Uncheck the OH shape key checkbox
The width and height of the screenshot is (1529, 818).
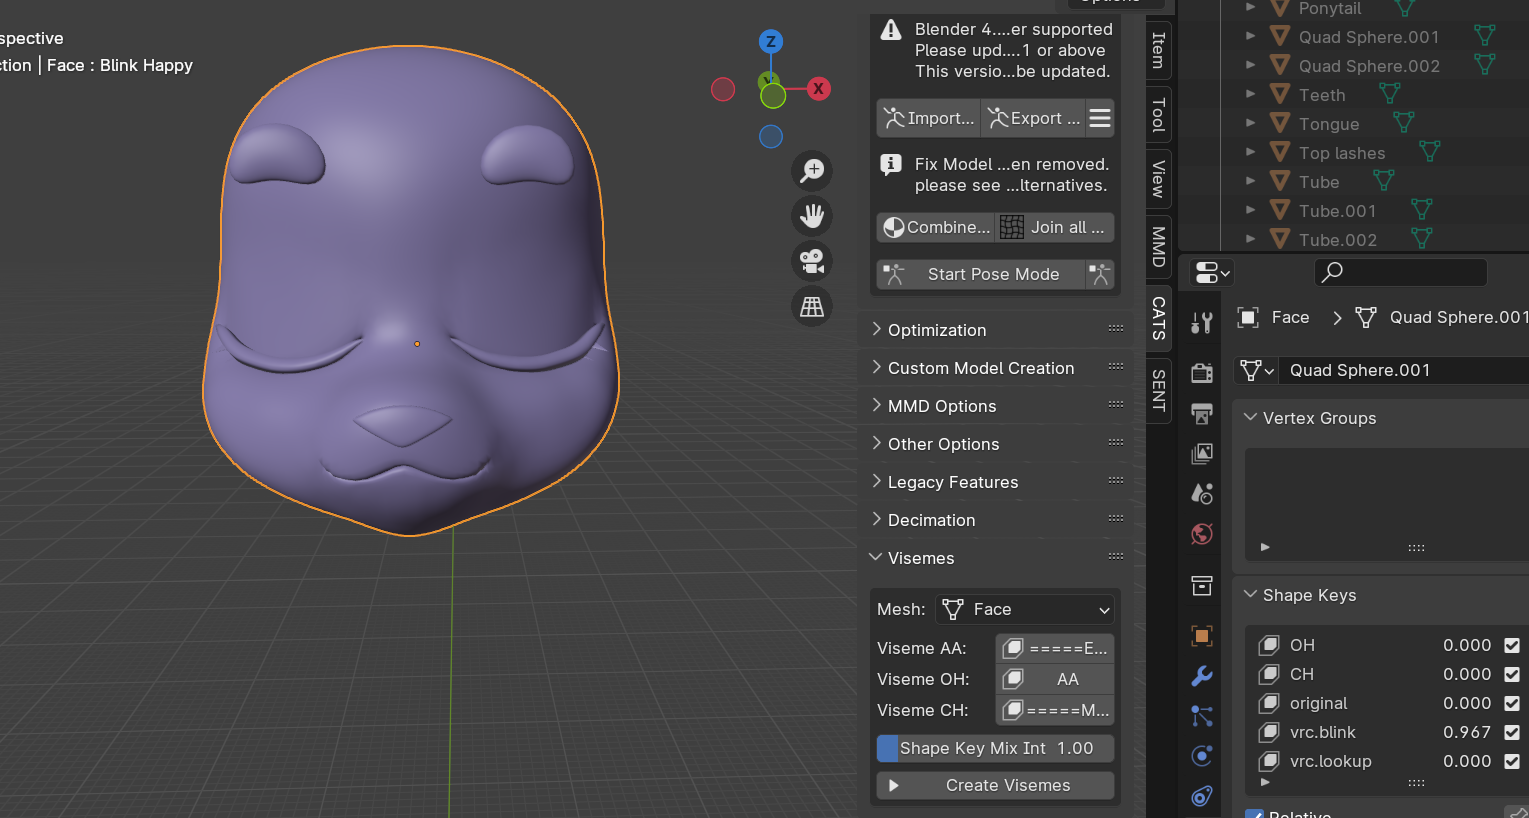click(x=1512, y=645)
